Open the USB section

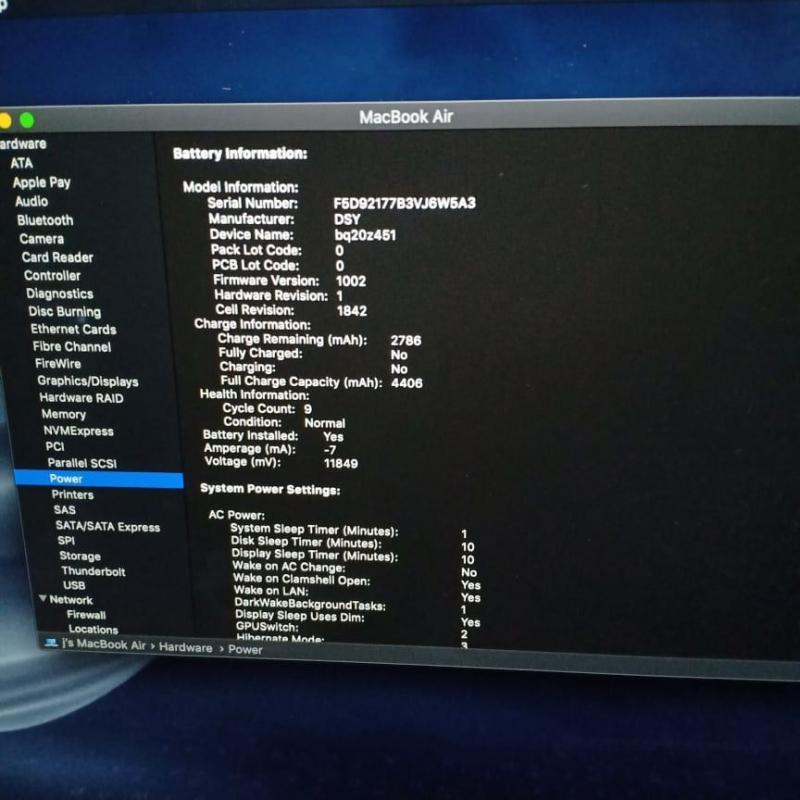tap(74, 585)
